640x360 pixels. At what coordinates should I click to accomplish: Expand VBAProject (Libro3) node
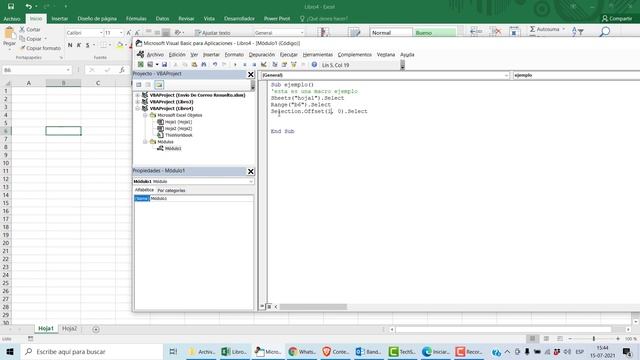click(x=138, y=102)
